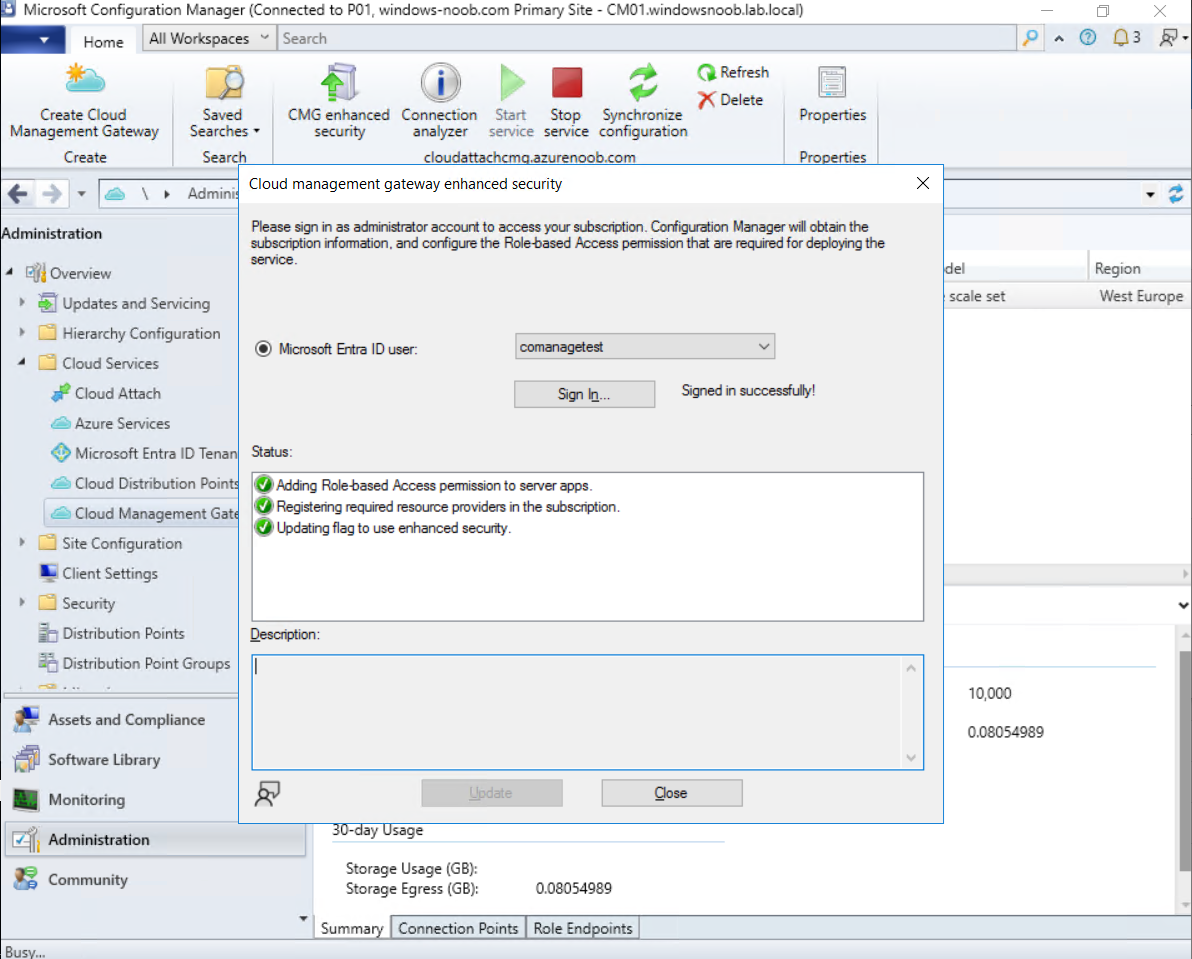Open Properties from the ribbon

(x=832, y=95)
